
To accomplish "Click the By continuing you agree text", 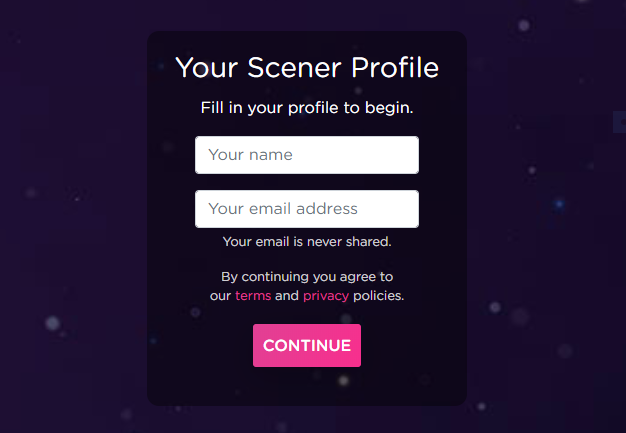I will click(x=307, y=277).
